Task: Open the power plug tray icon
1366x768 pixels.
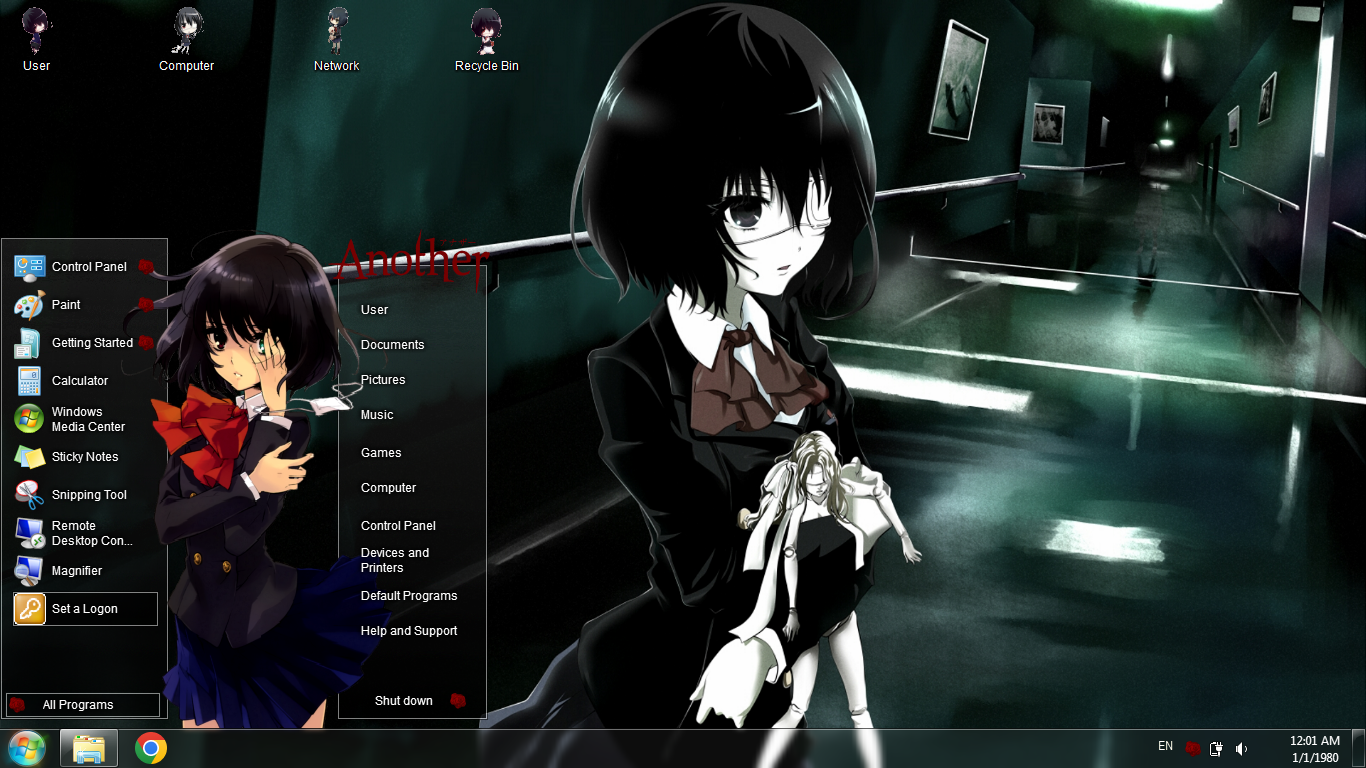Action: pos(1216,748)
